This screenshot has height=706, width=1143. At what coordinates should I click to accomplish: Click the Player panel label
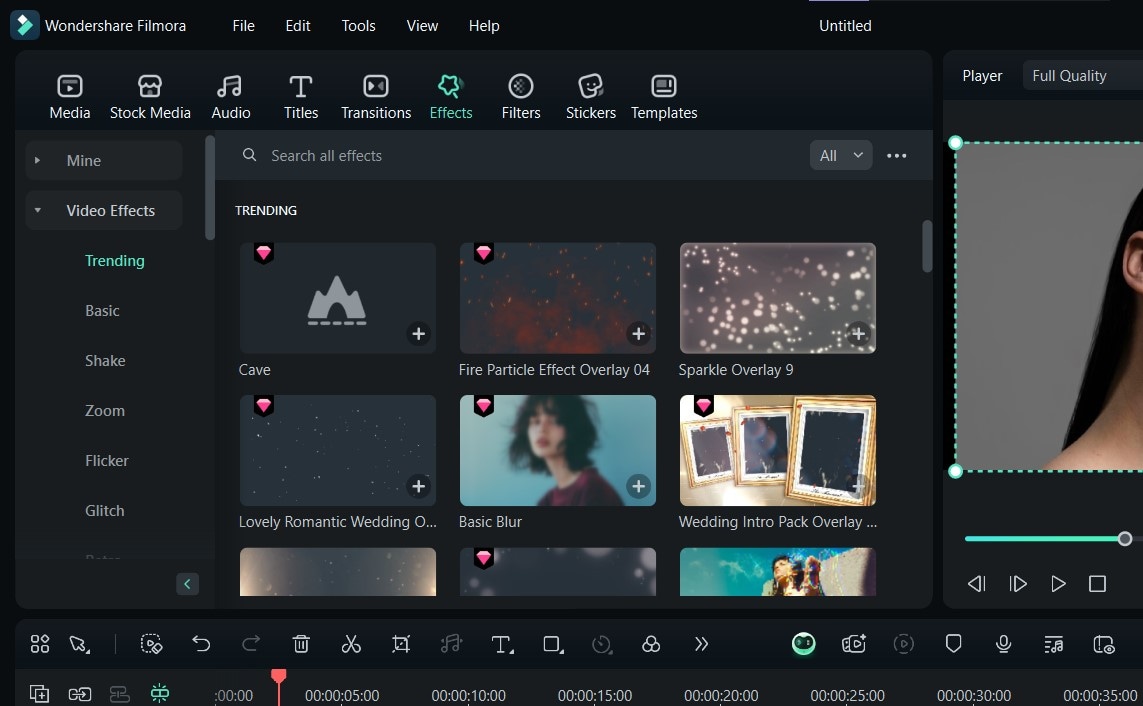coord(982,76)
